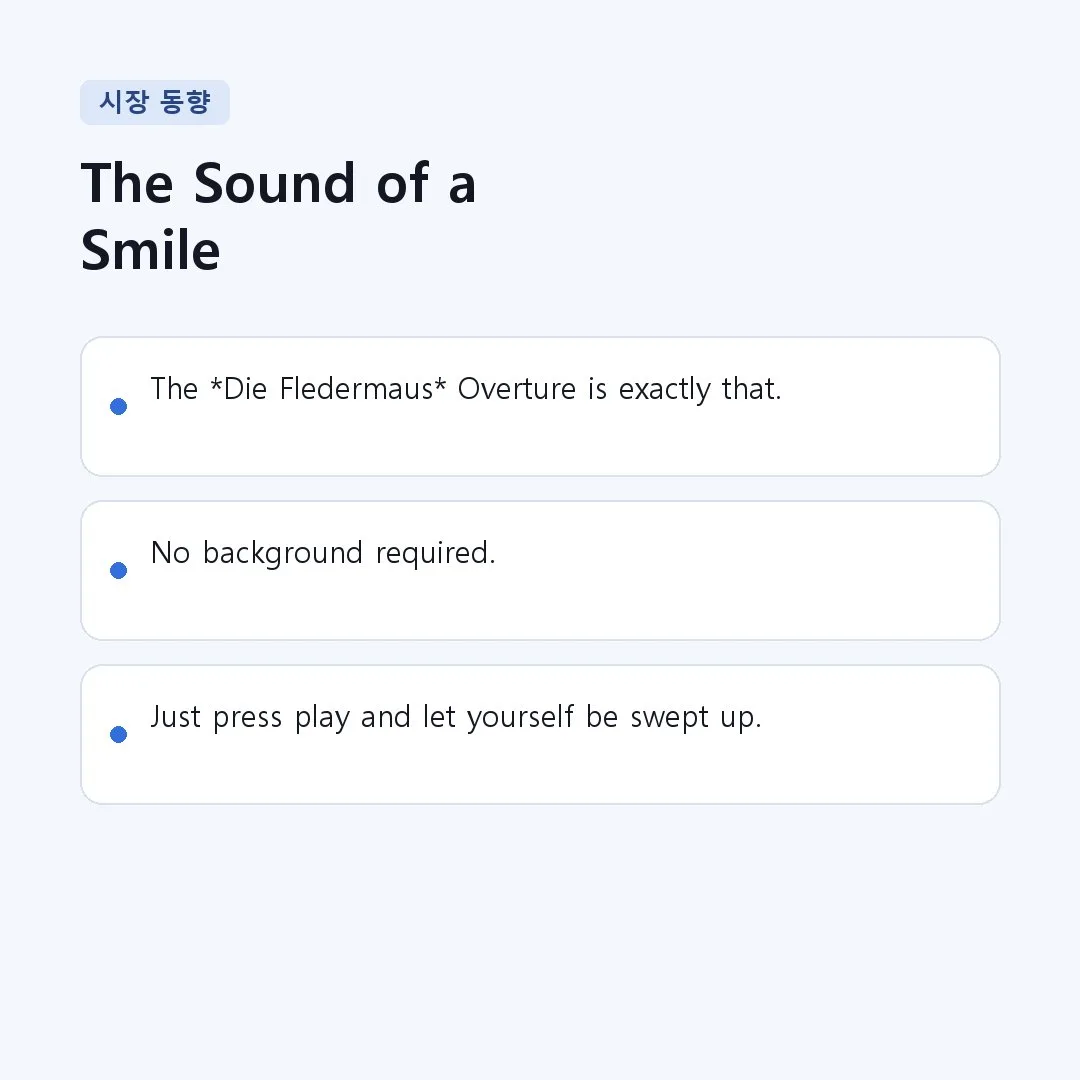Click the 시장 동향 tag badge
The image size is (1080, 1080).
pos(155,103)
